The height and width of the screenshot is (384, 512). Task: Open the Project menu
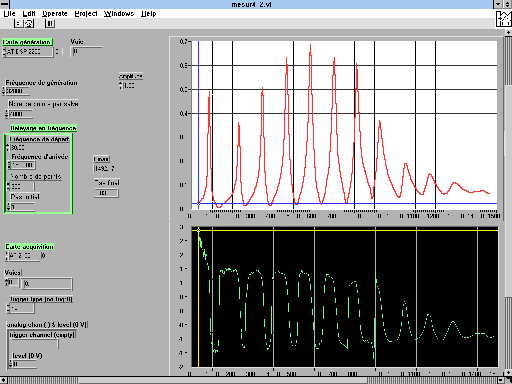click(86, 14)
